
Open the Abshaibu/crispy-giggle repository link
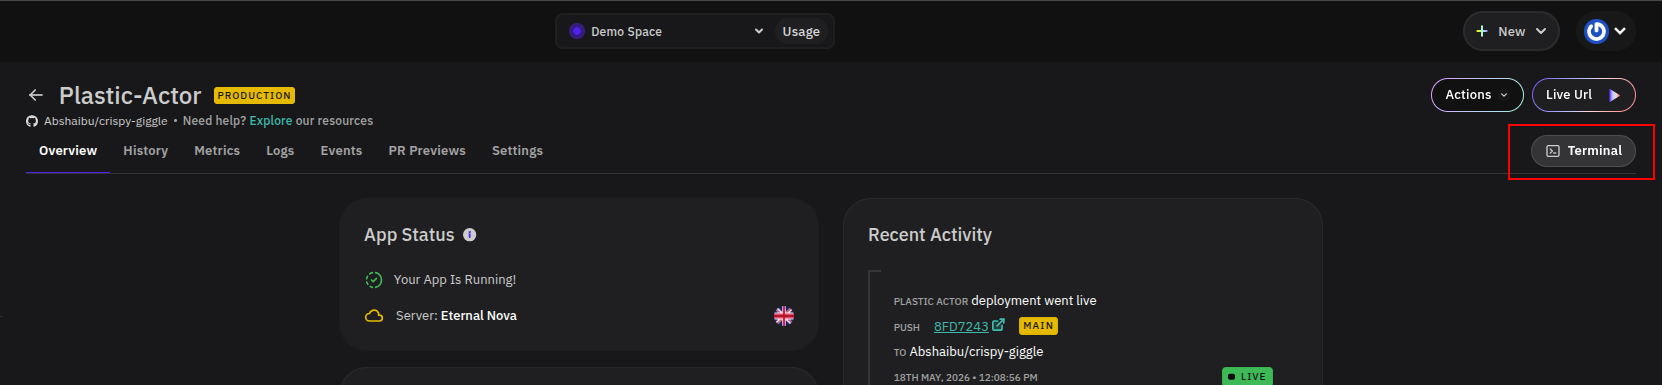point(105,121)
